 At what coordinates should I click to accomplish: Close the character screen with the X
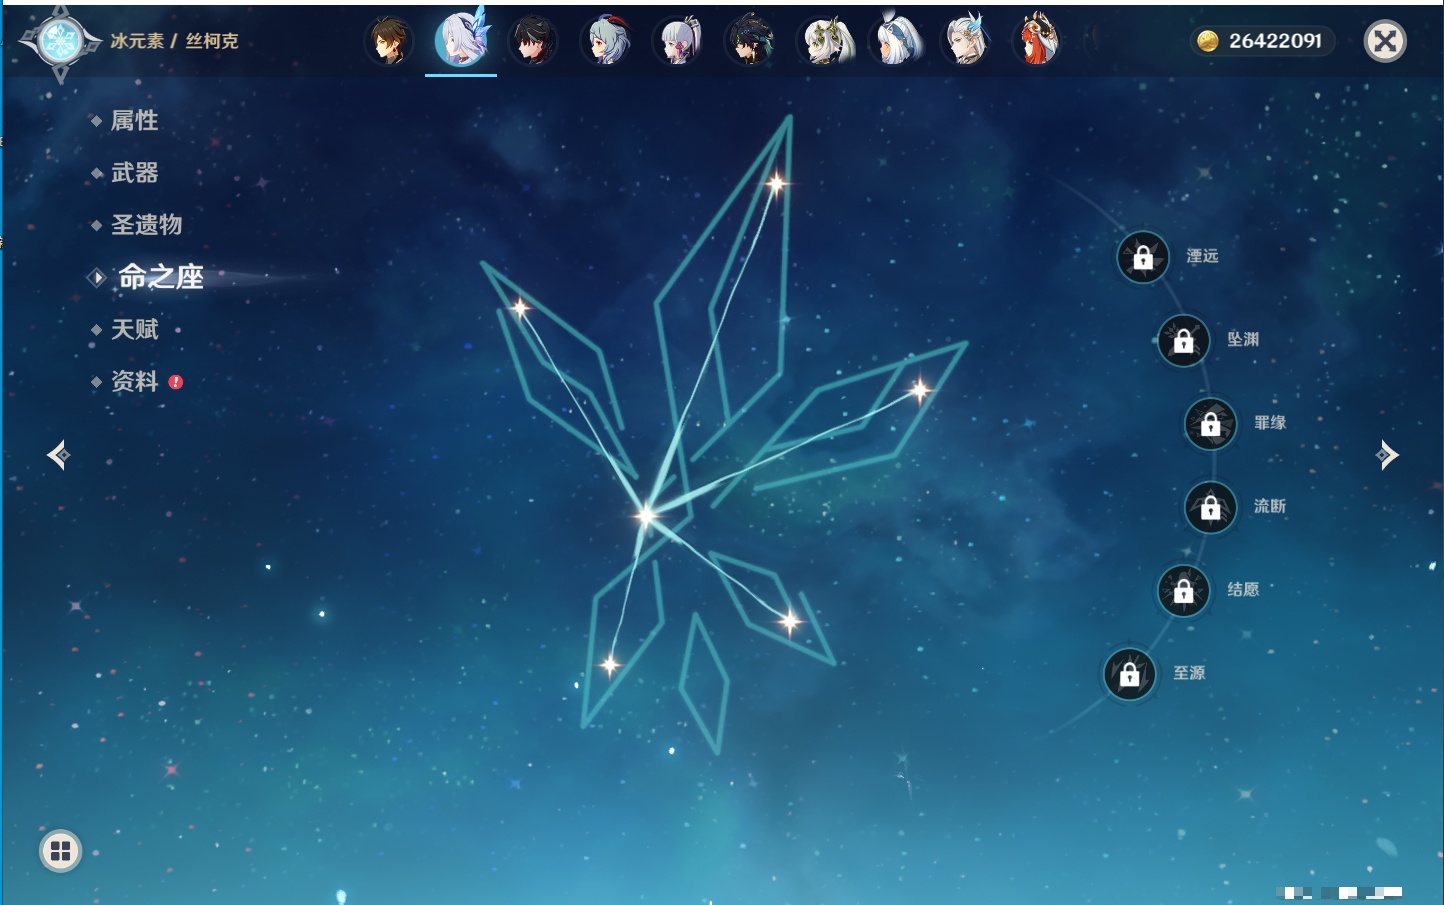point(1385,41)
